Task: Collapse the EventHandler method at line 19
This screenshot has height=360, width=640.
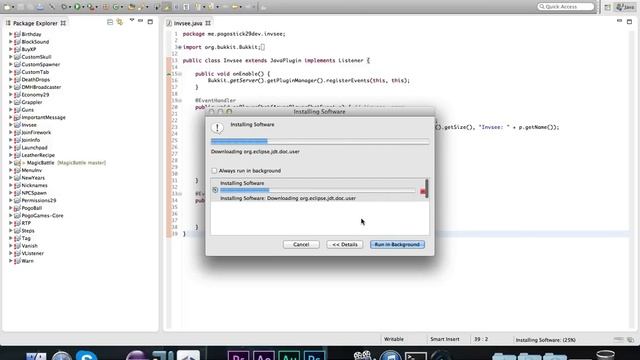Action: point(180,100)
